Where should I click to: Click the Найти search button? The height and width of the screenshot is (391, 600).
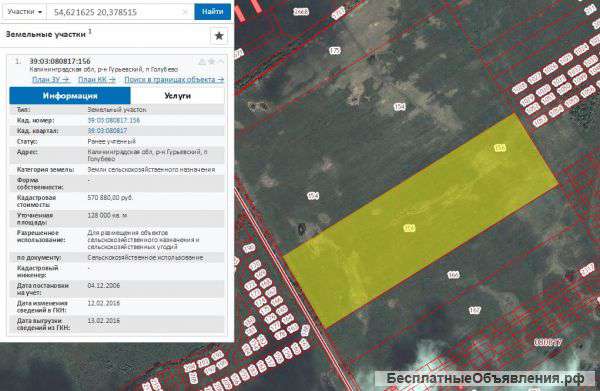213,12
